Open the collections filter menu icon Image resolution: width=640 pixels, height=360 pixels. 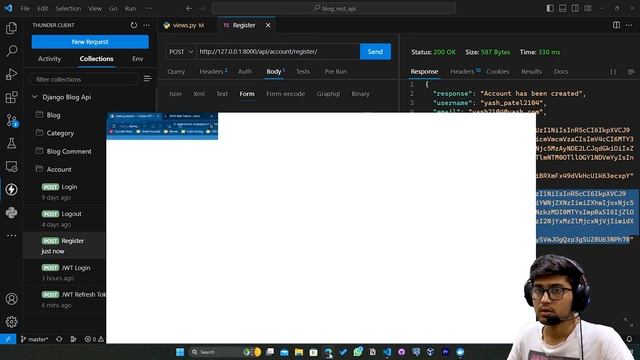tap(147, 78)
